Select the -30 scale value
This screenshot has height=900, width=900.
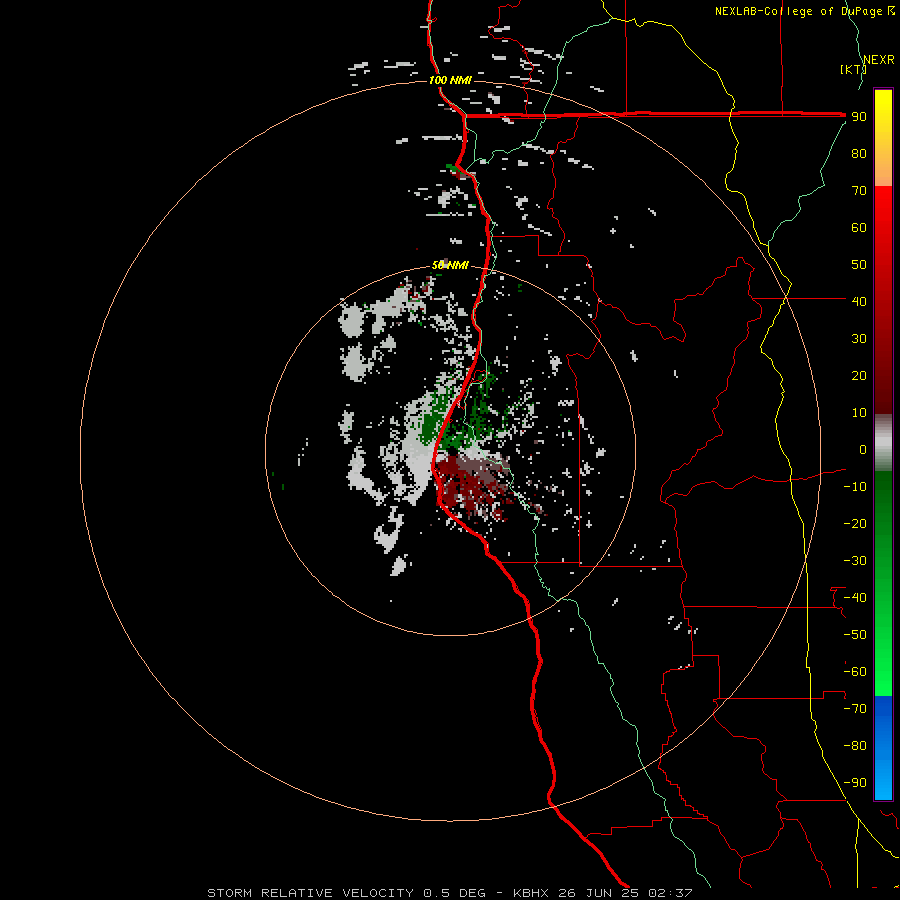click(855, 561)
